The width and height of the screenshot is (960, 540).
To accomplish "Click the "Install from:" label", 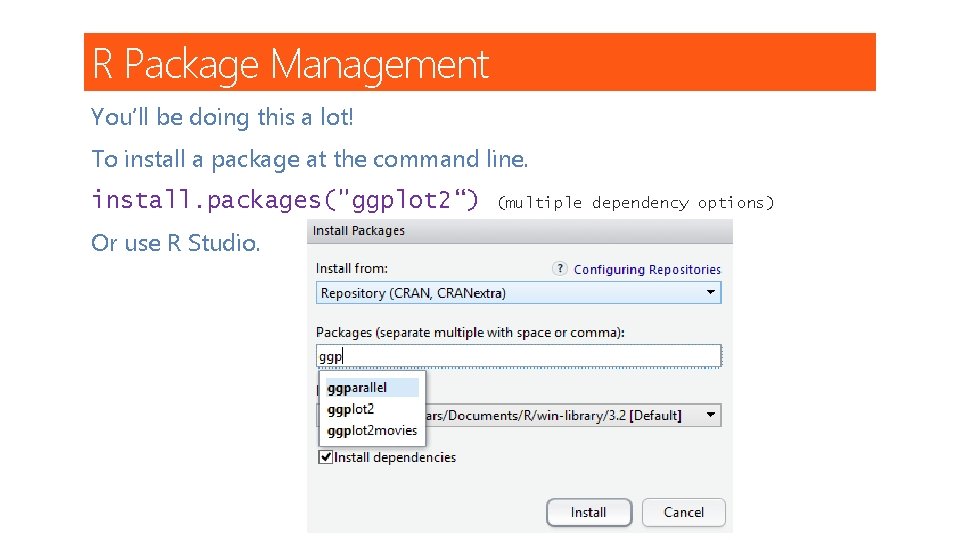I will coord(352,268).
